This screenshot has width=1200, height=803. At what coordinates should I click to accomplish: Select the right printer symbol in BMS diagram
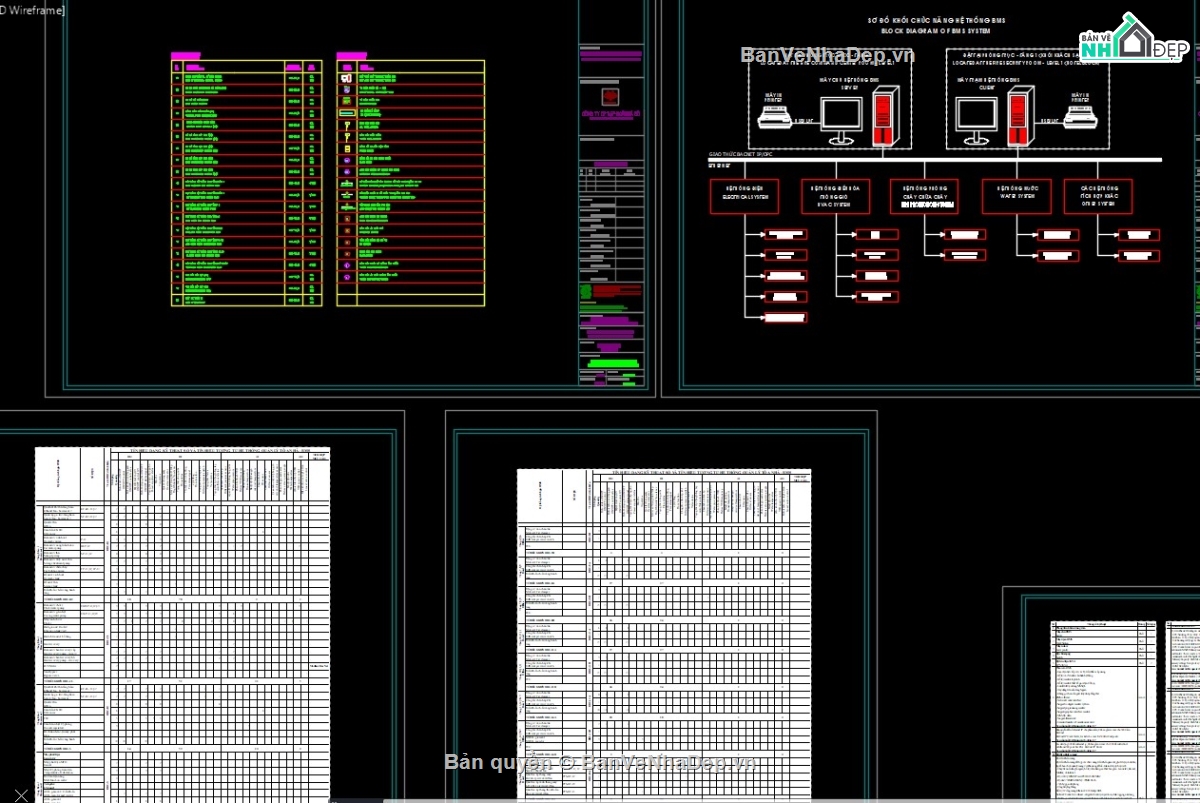pos(1082,119)
